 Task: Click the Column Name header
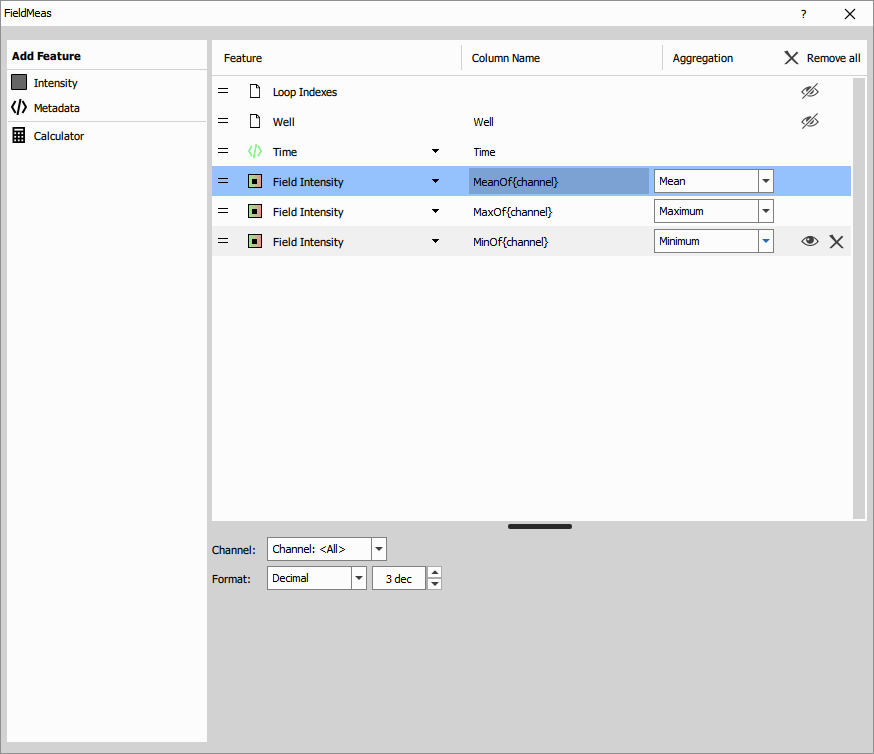(x=506, y=58)
